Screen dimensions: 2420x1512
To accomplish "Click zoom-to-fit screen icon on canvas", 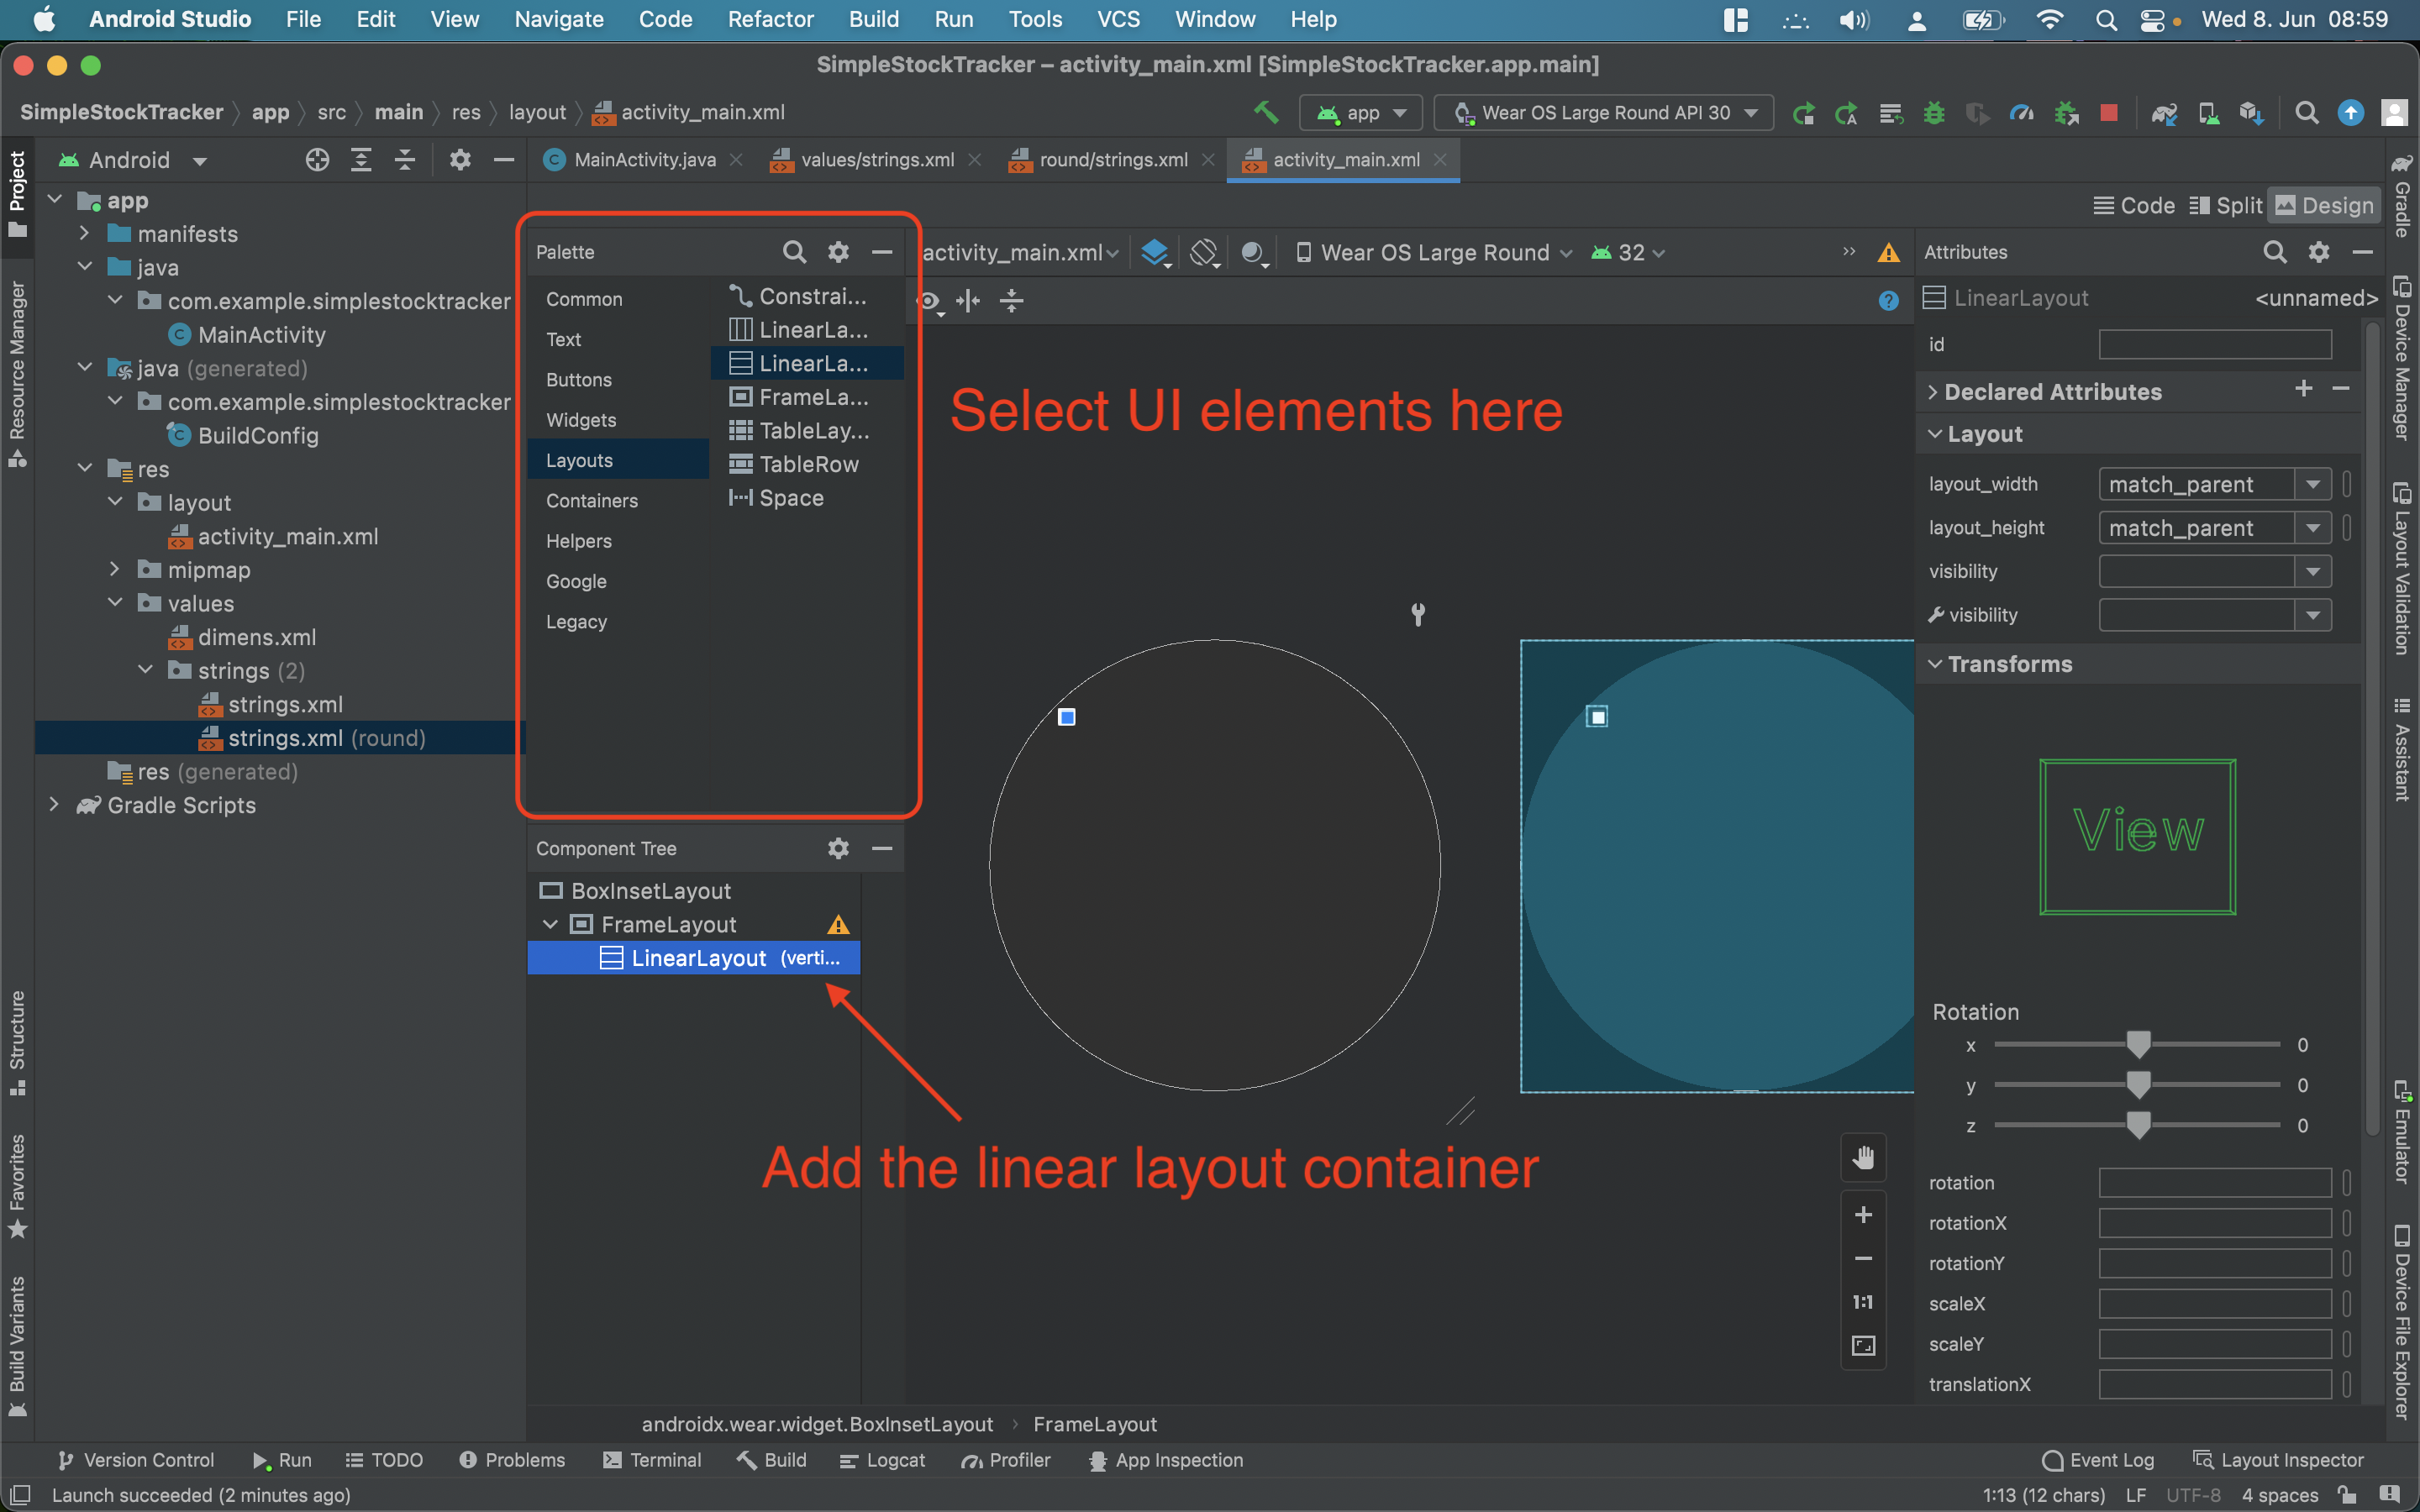I will click(1863, 1346).
